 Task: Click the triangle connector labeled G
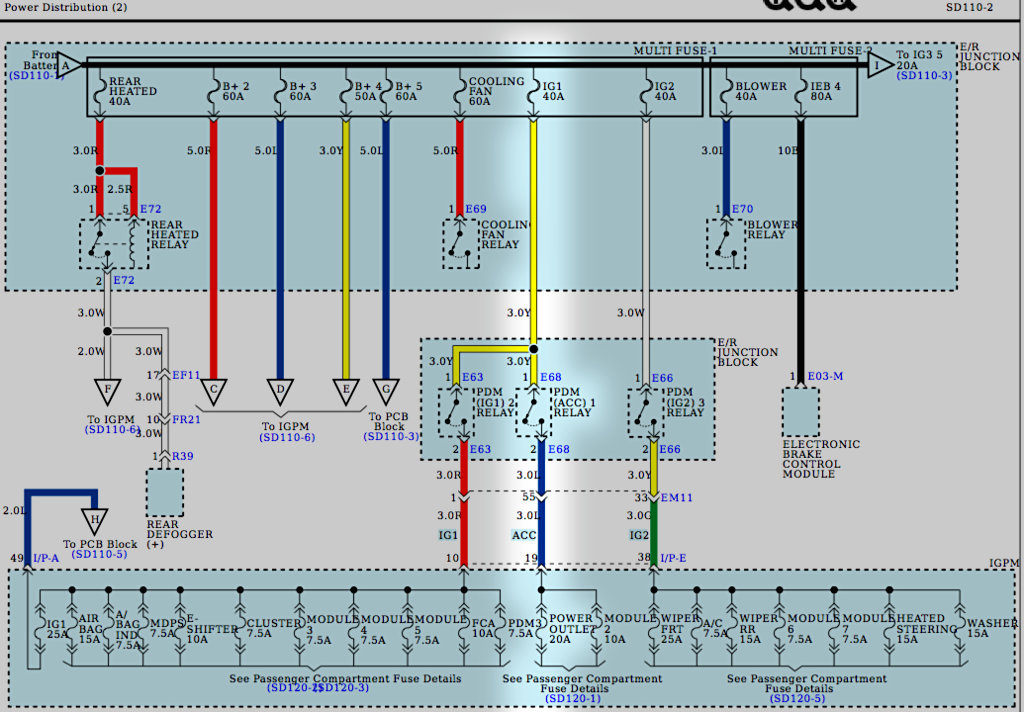coord(385,387)
